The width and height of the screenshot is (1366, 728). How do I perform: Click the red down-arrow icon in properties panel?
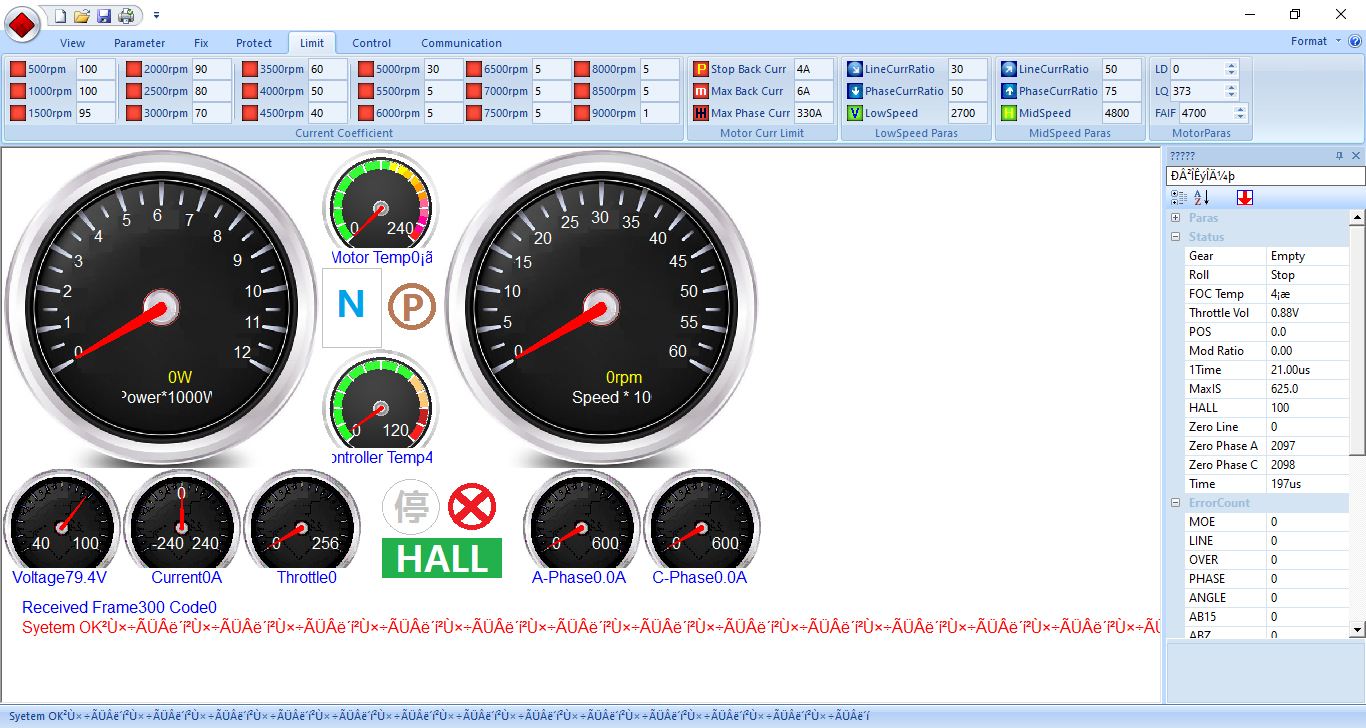click(x=1244, y=198)
